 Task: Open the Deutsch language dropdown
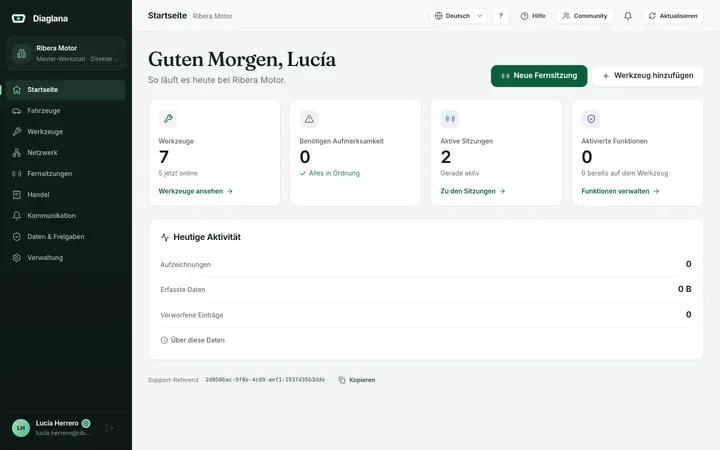pyautogui.click(x=458, y=16)
